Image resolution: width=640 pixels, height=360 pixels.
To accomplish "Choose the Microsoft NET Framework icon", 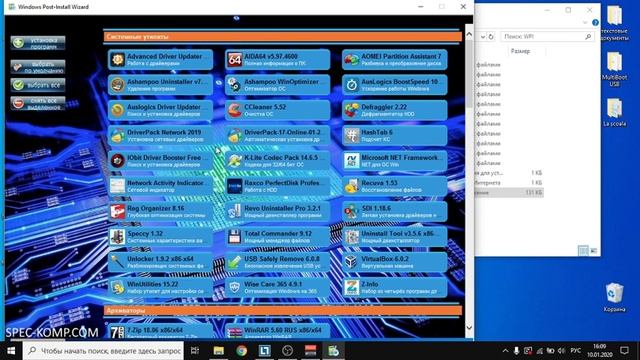I will [351, 161].
